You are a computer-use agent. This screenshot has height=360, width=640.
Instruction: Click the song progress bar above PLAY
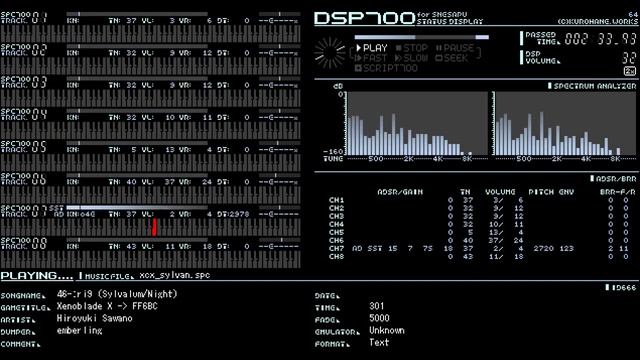(x=422, y=37)
